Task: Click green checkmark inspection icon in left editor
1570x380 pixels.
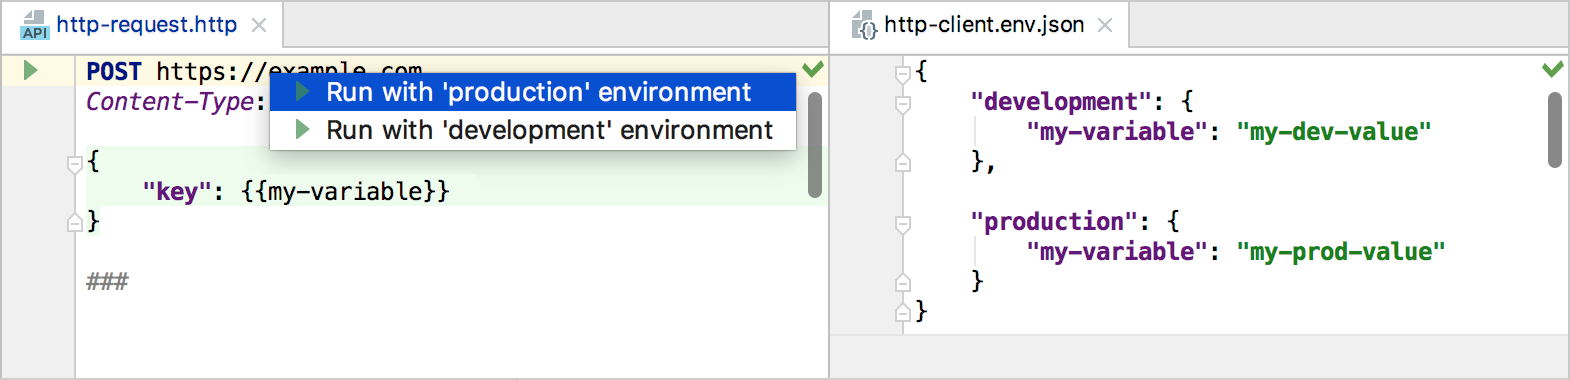Action: coord(813,69)
